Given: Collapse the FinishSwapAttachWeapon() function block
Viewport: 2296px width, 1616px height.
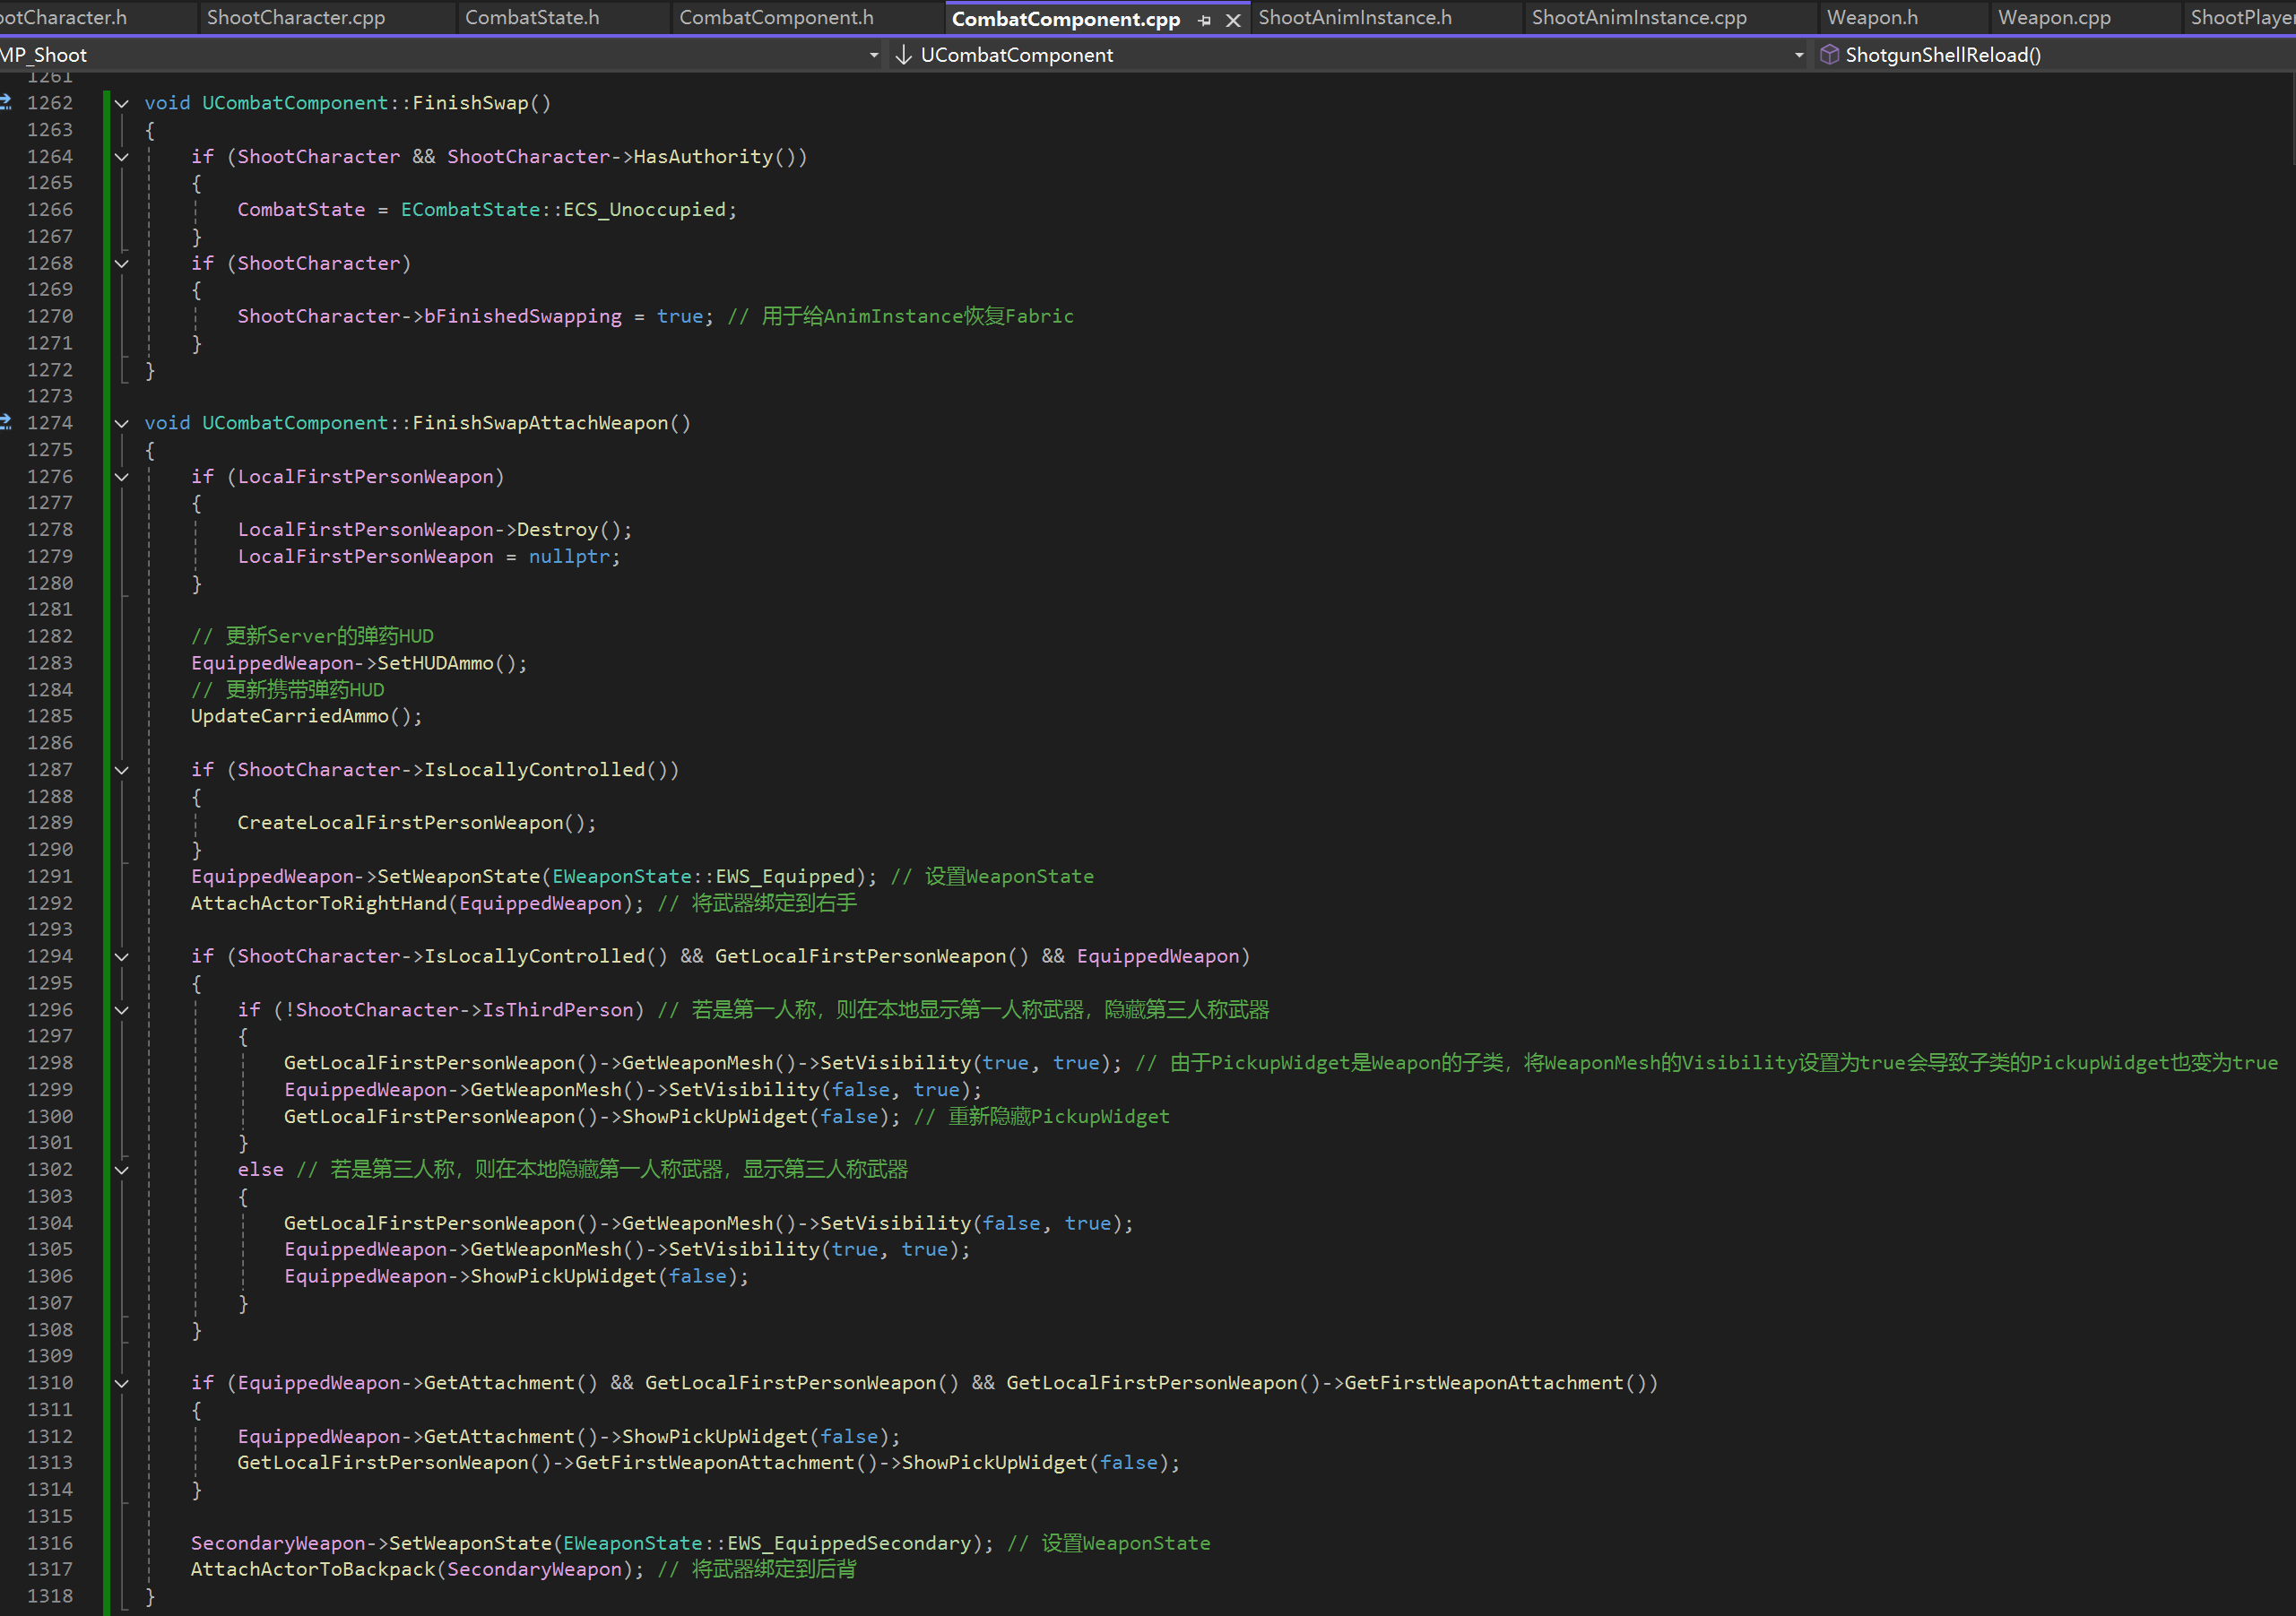Looking at the screenshot, I should (122, 423).
